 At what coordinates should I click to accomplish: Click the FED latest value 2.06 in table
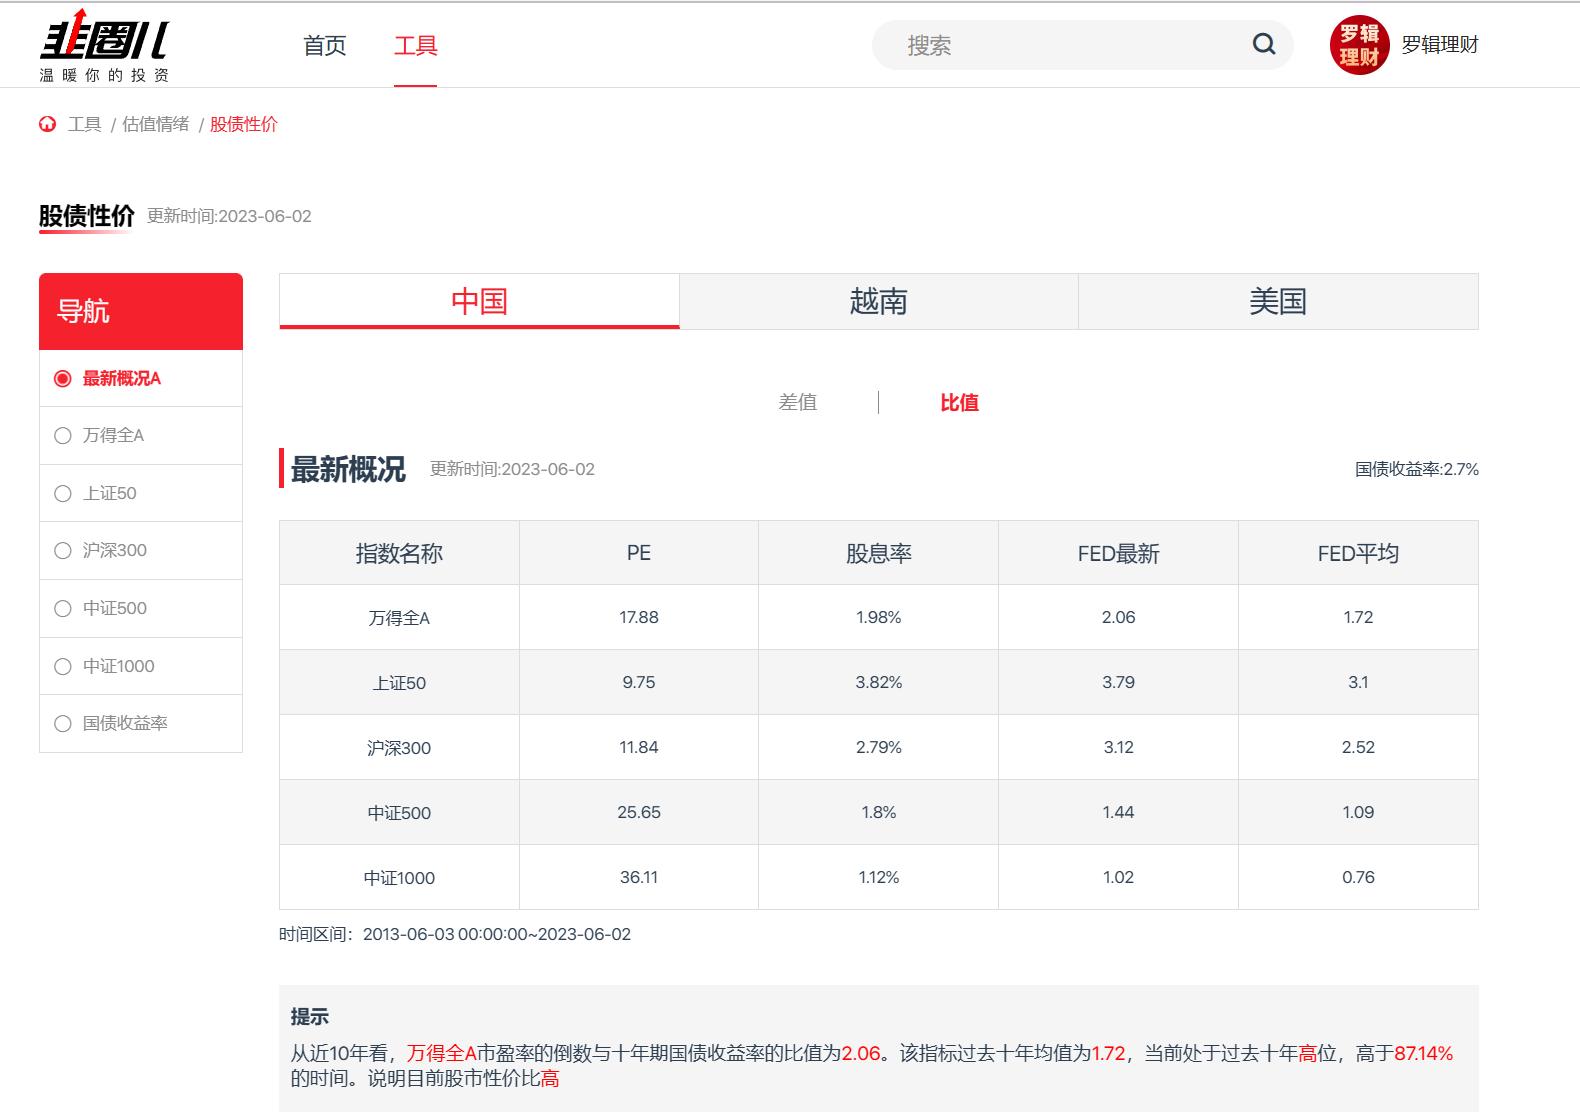pos(1118,617)
